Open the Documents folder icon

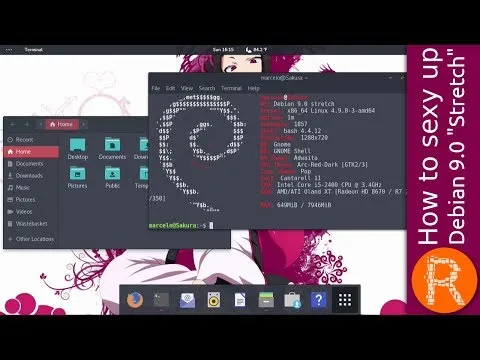click(x=112, y=149)
